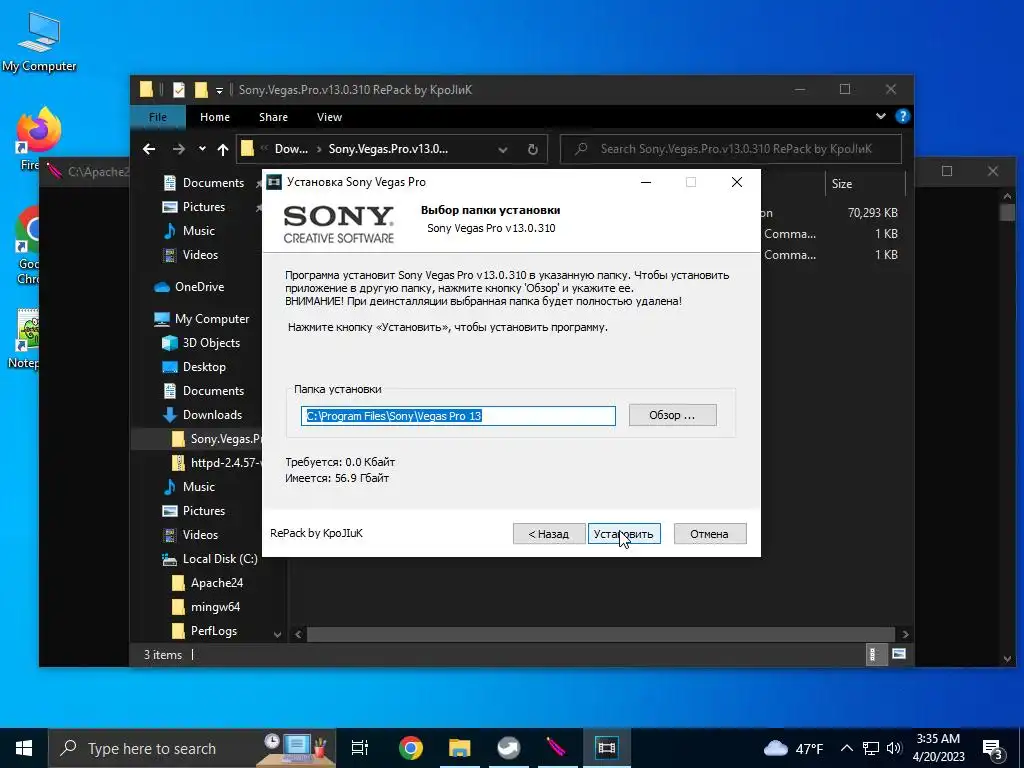
Task: Open File Explorer from taskbar
Action: [459, 748]
